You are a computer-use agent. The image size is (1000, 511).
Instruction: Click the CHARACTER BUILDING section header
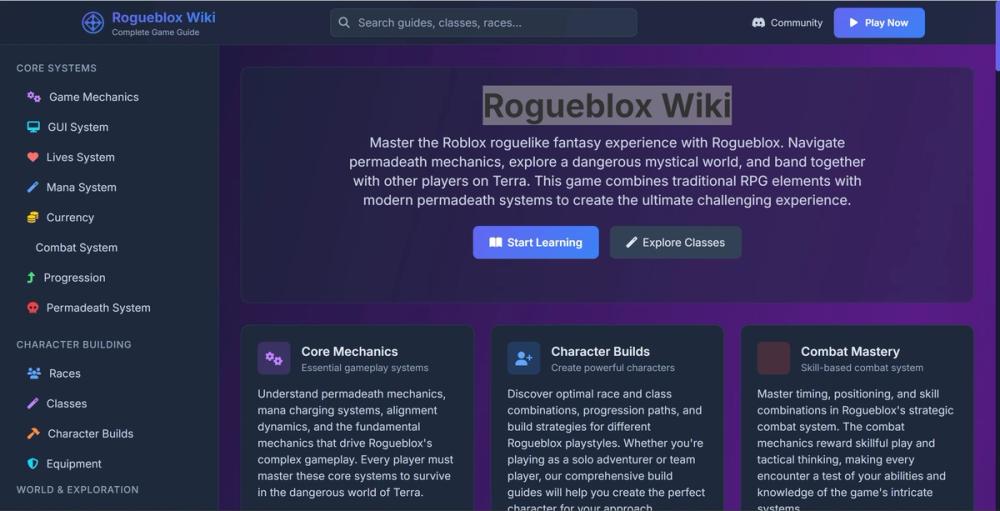(74, 344)
